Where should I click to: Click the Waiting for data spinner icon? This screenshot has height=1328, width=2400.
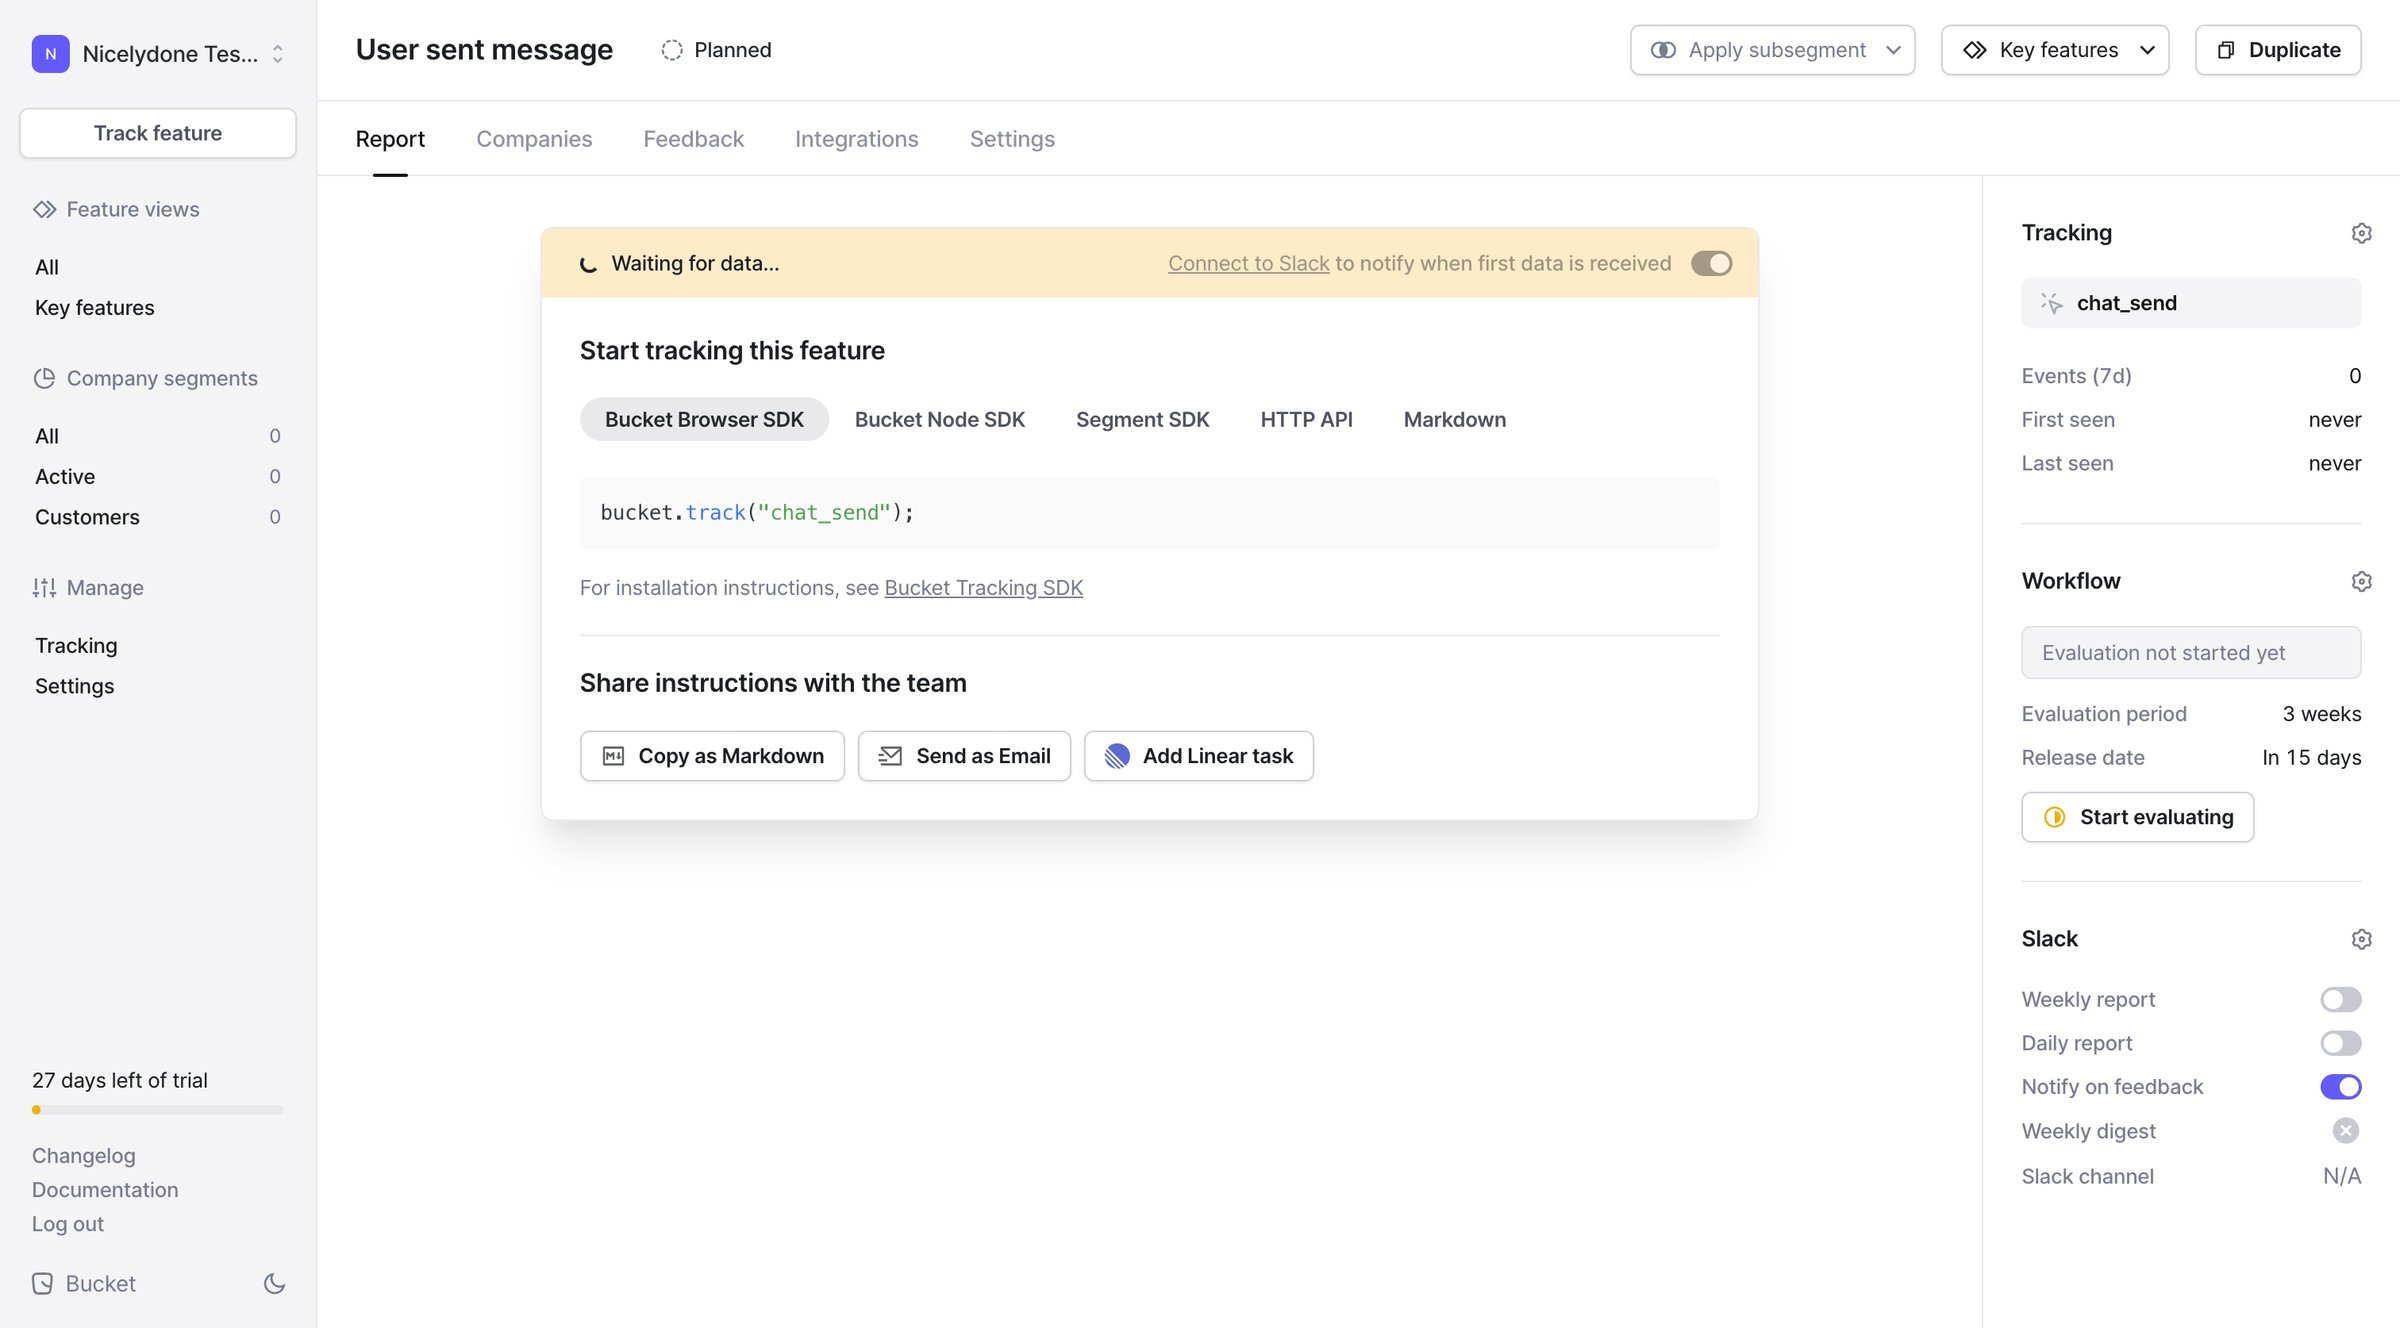pyautogui.click(x=589, y=264)
